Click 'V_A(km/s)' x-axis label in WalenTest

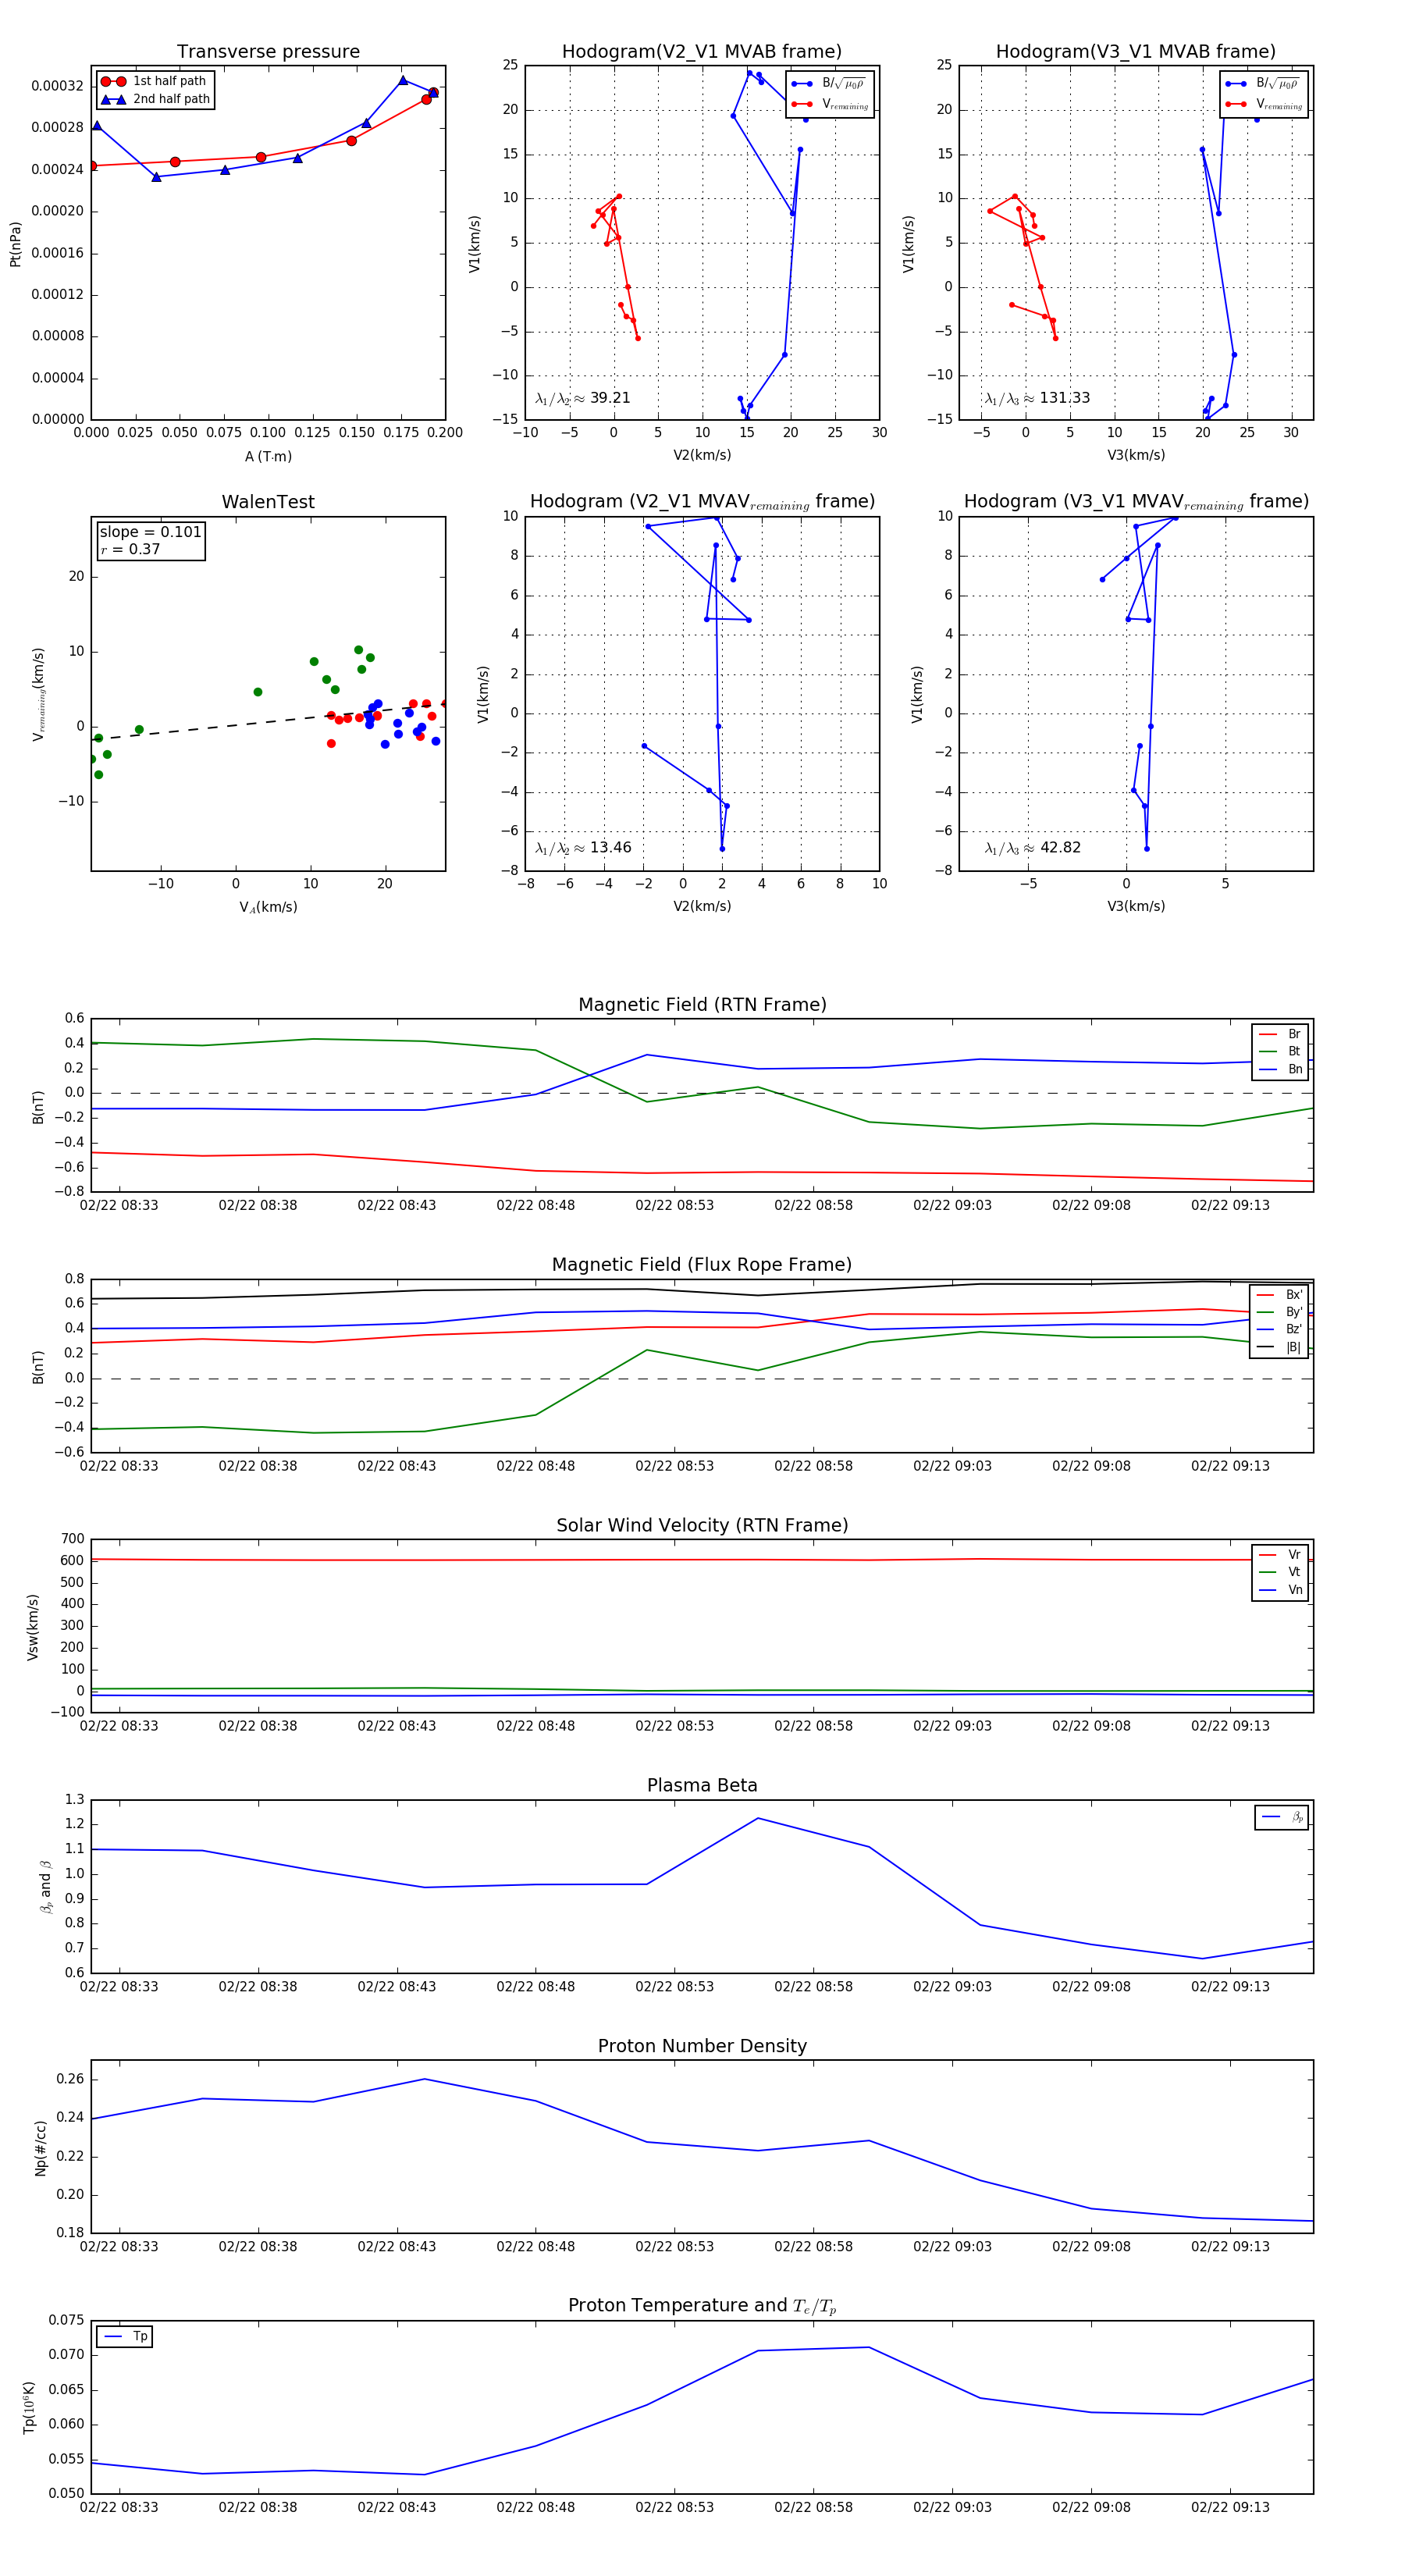pyautogui.click(x=268, y=907)
